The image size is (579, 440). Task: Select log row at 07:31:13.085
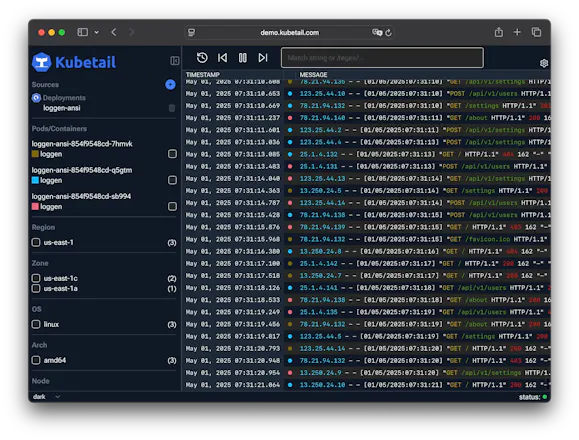[x=367, y=154]
